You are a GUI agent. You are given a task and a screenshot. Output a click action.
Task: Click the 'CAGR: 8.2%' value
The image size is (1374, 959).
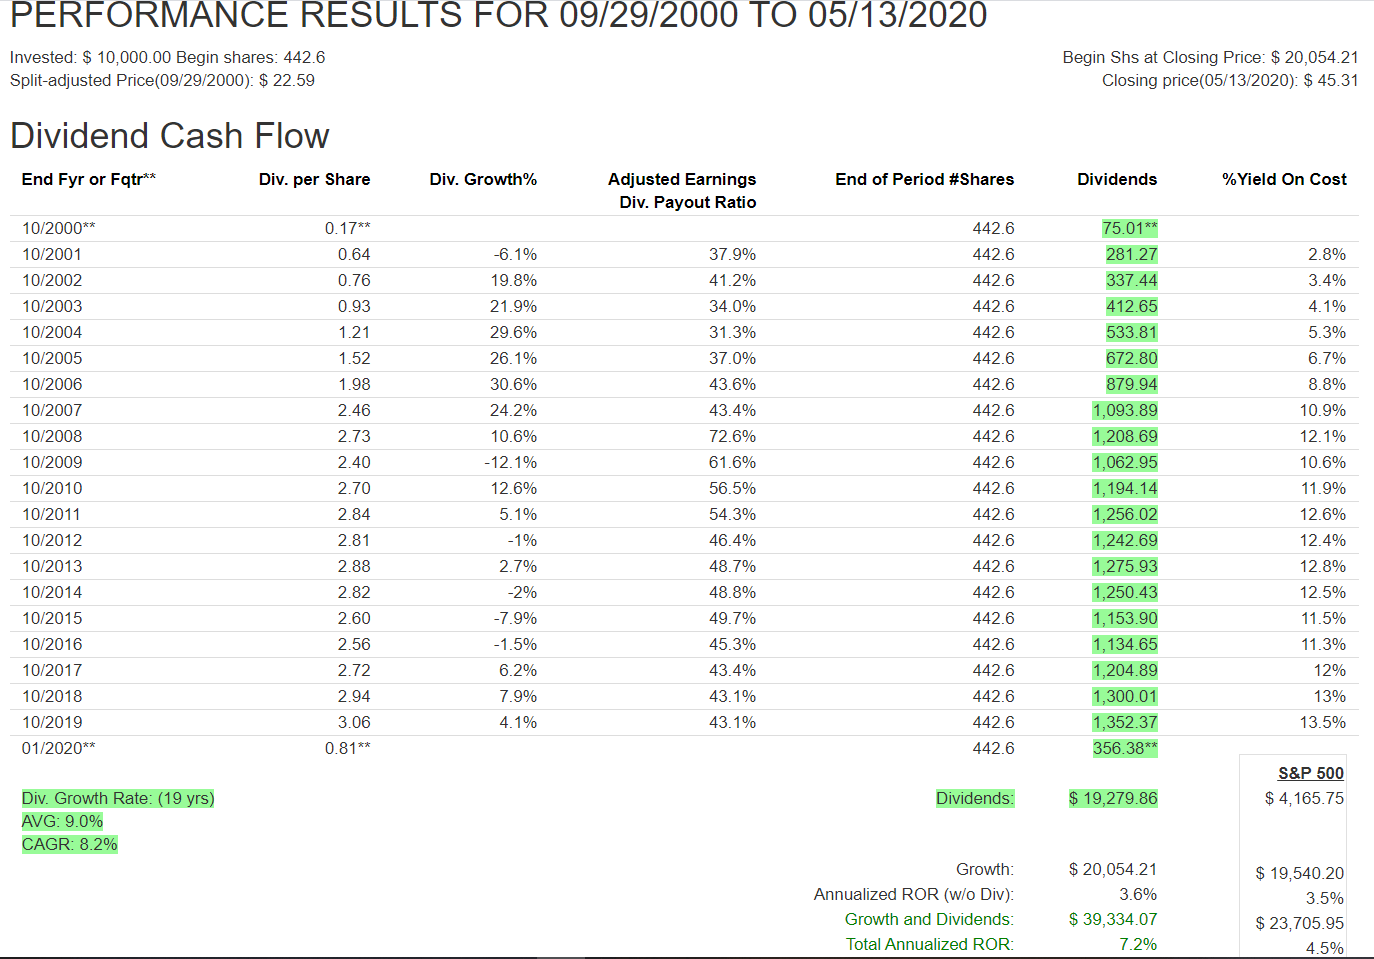click(x=70, y=844)
